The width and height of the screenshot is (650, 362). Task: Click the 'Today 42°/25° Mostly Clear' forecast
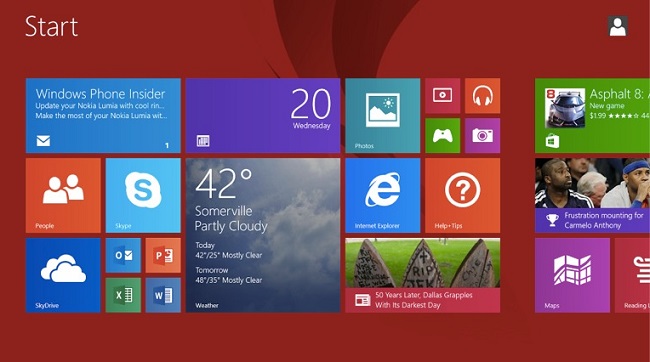[x=228, y=250]
